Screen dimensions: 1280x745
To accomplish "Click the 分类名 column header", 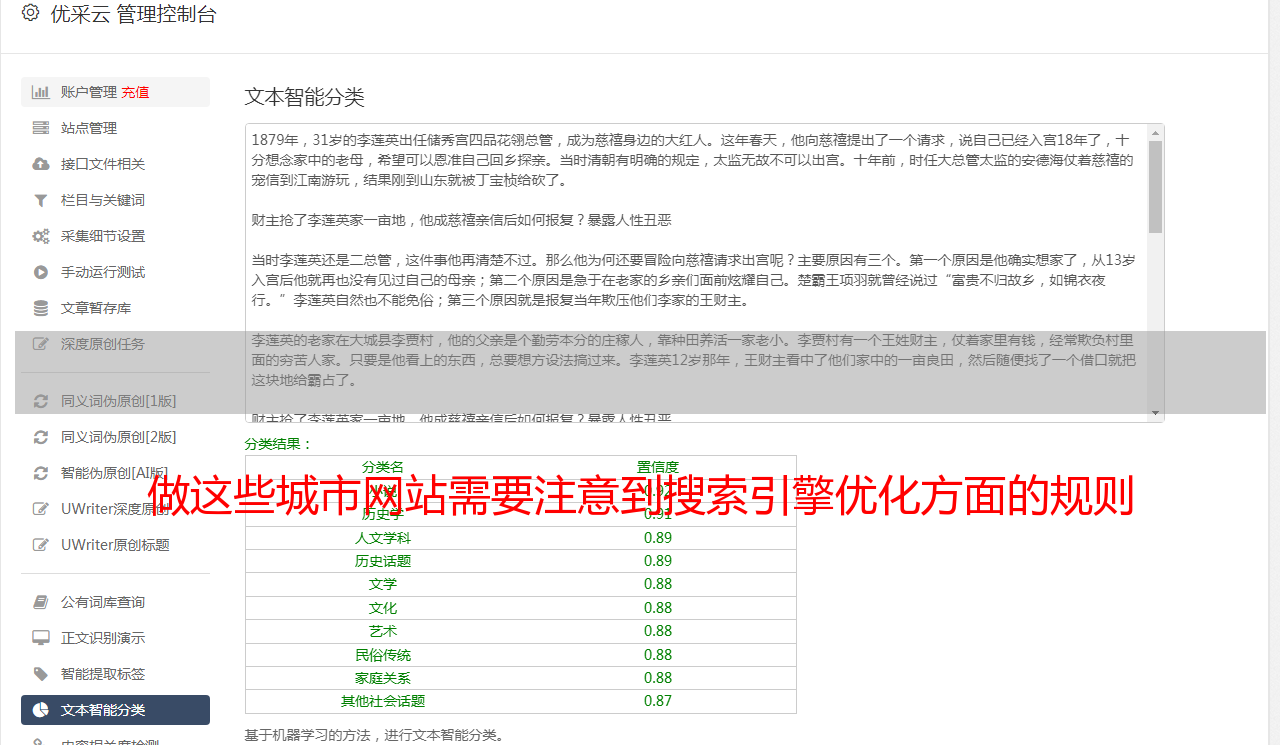I will pyautogui.click(x=383, y=467).
